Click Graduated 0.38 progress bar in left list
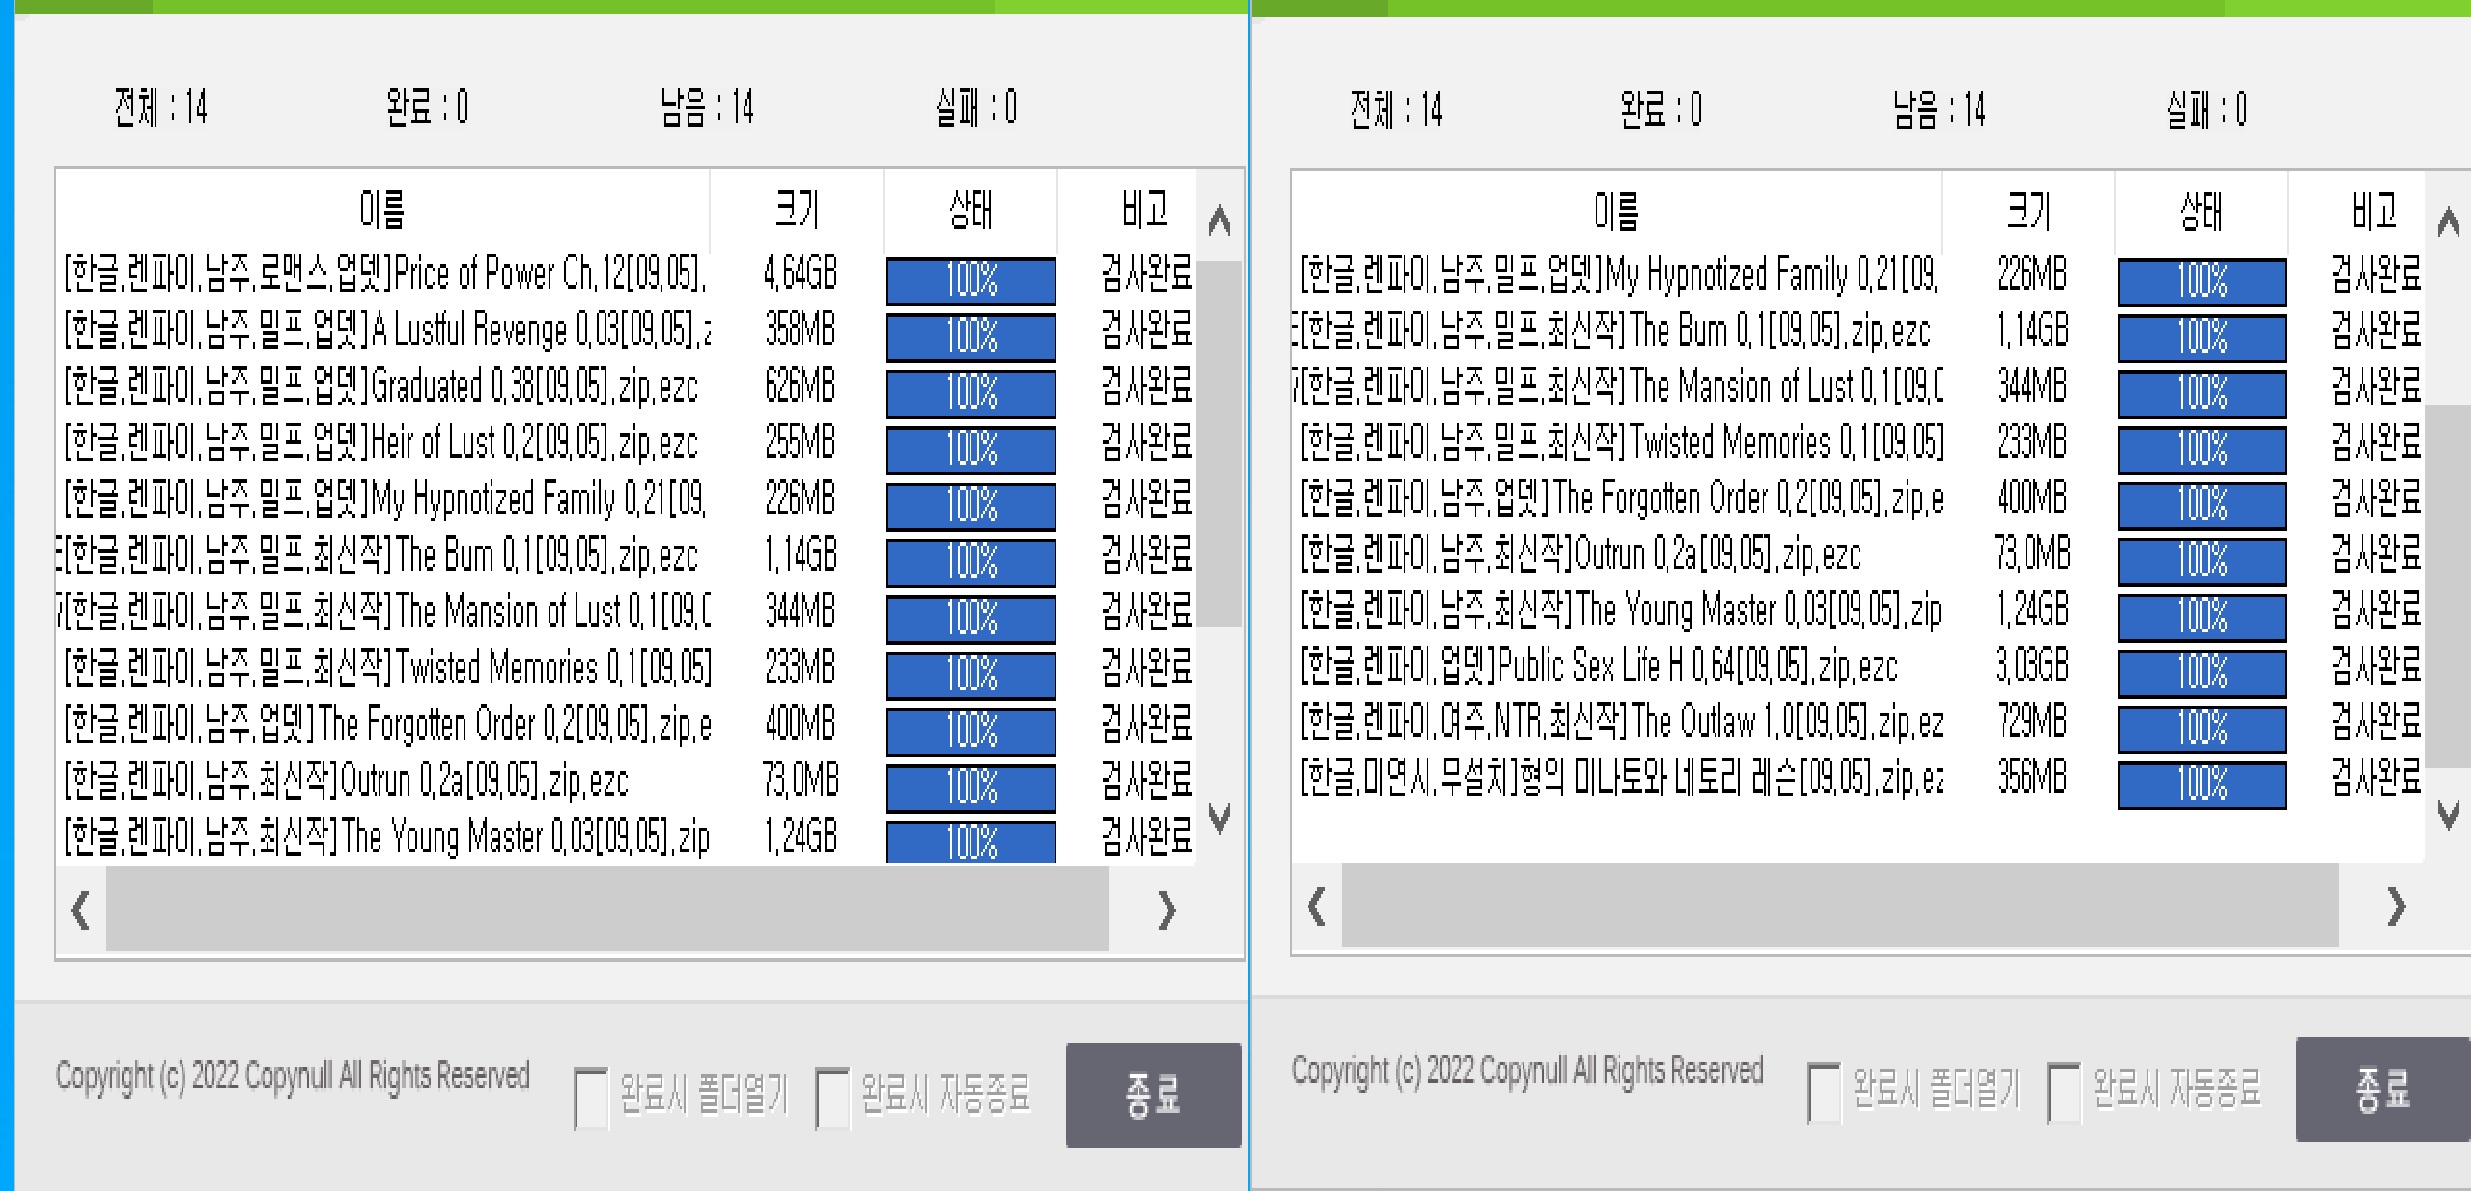Screen dimensions: 2471x1191 pyautogui.click(x=970, y=393)
